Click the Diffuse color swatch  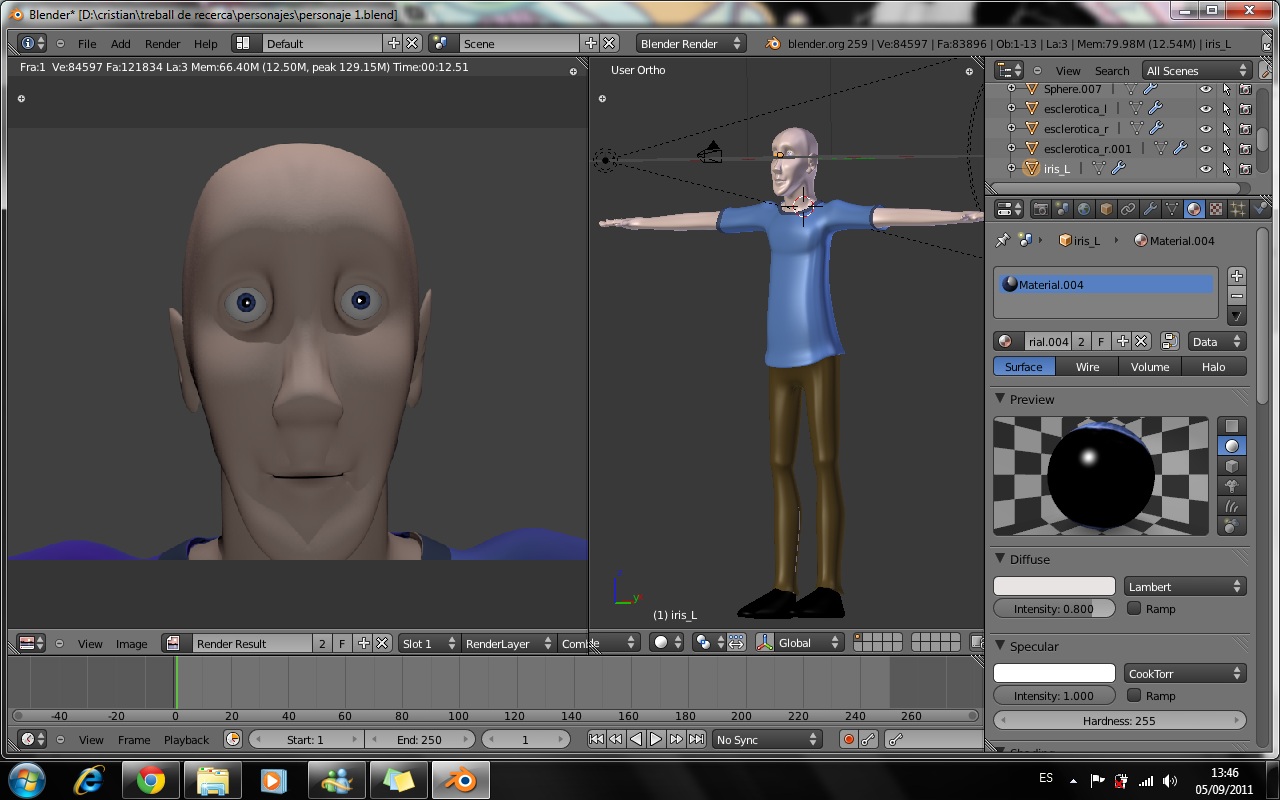pos(1054,587)
